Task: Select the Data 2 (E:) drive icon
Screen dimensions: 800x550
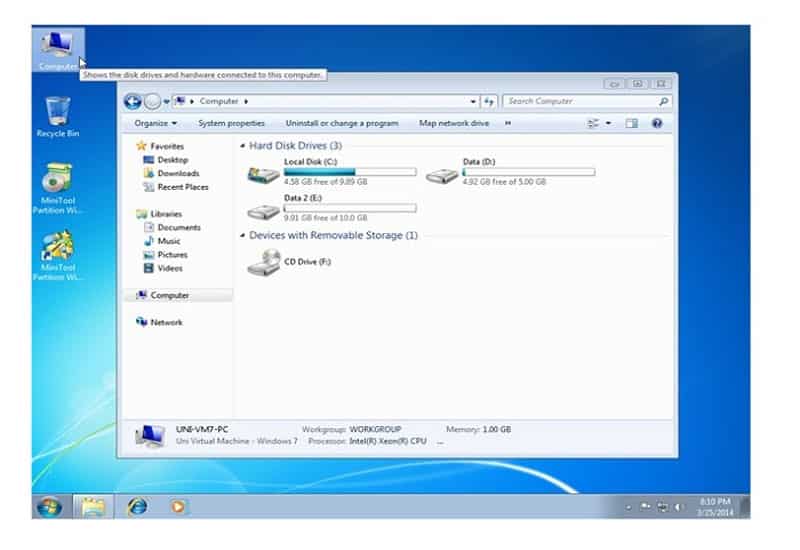Action: pos(264,212)
